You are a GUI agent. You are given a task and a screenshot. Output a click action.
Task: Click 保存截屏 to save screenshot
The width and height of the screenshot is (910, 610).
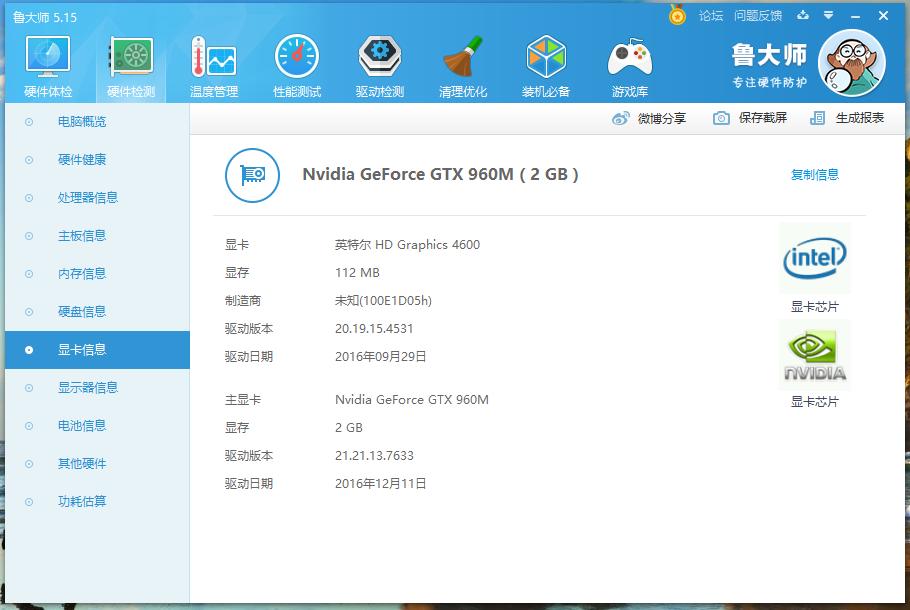click(x=751, y=118)
